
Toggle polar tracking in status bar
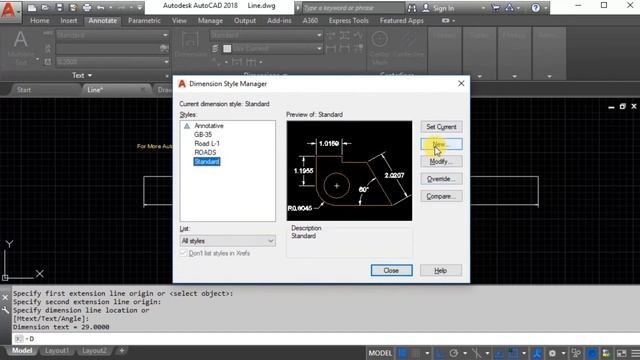454,353
